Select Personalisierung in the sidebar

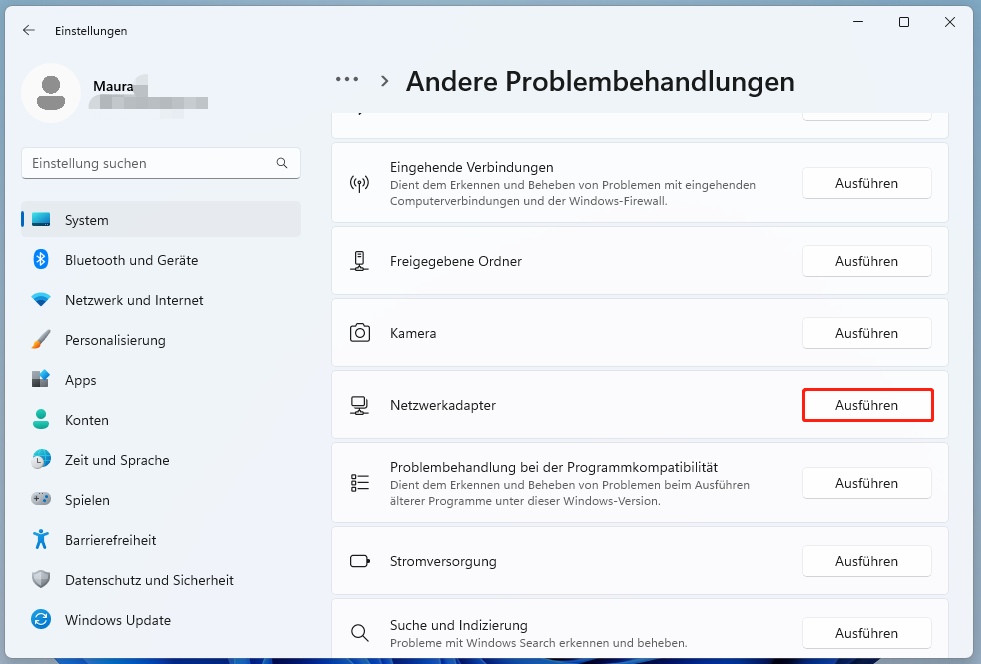point(161,340)
